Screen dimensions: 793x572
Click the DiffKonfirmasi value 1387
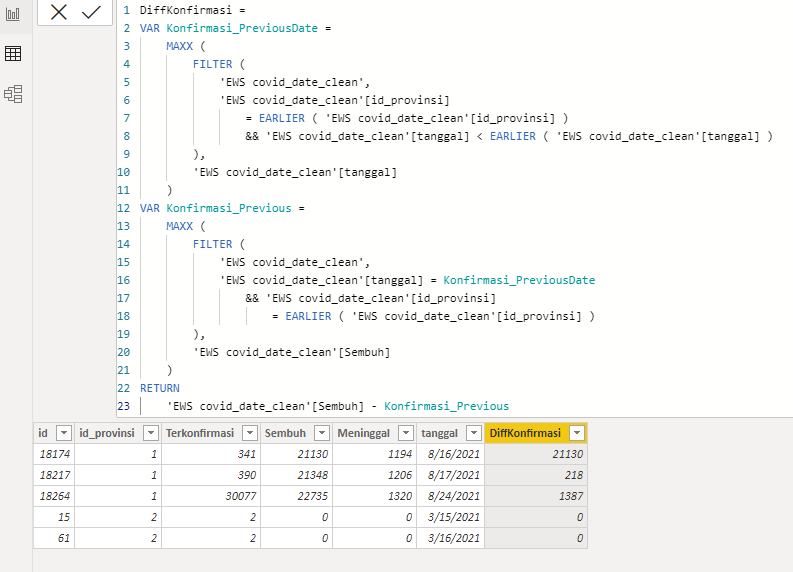tap(536, 496)
